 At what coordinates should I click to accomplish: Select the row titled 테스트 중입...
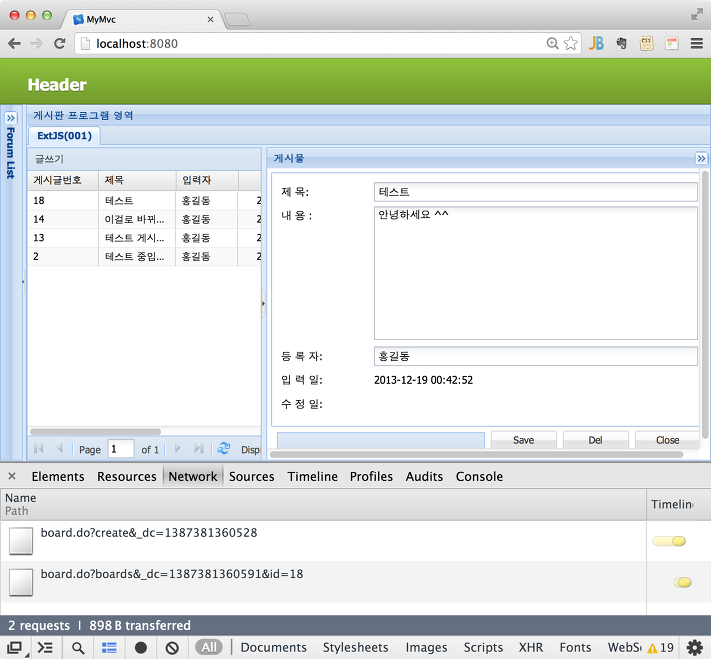pos(144,256)
